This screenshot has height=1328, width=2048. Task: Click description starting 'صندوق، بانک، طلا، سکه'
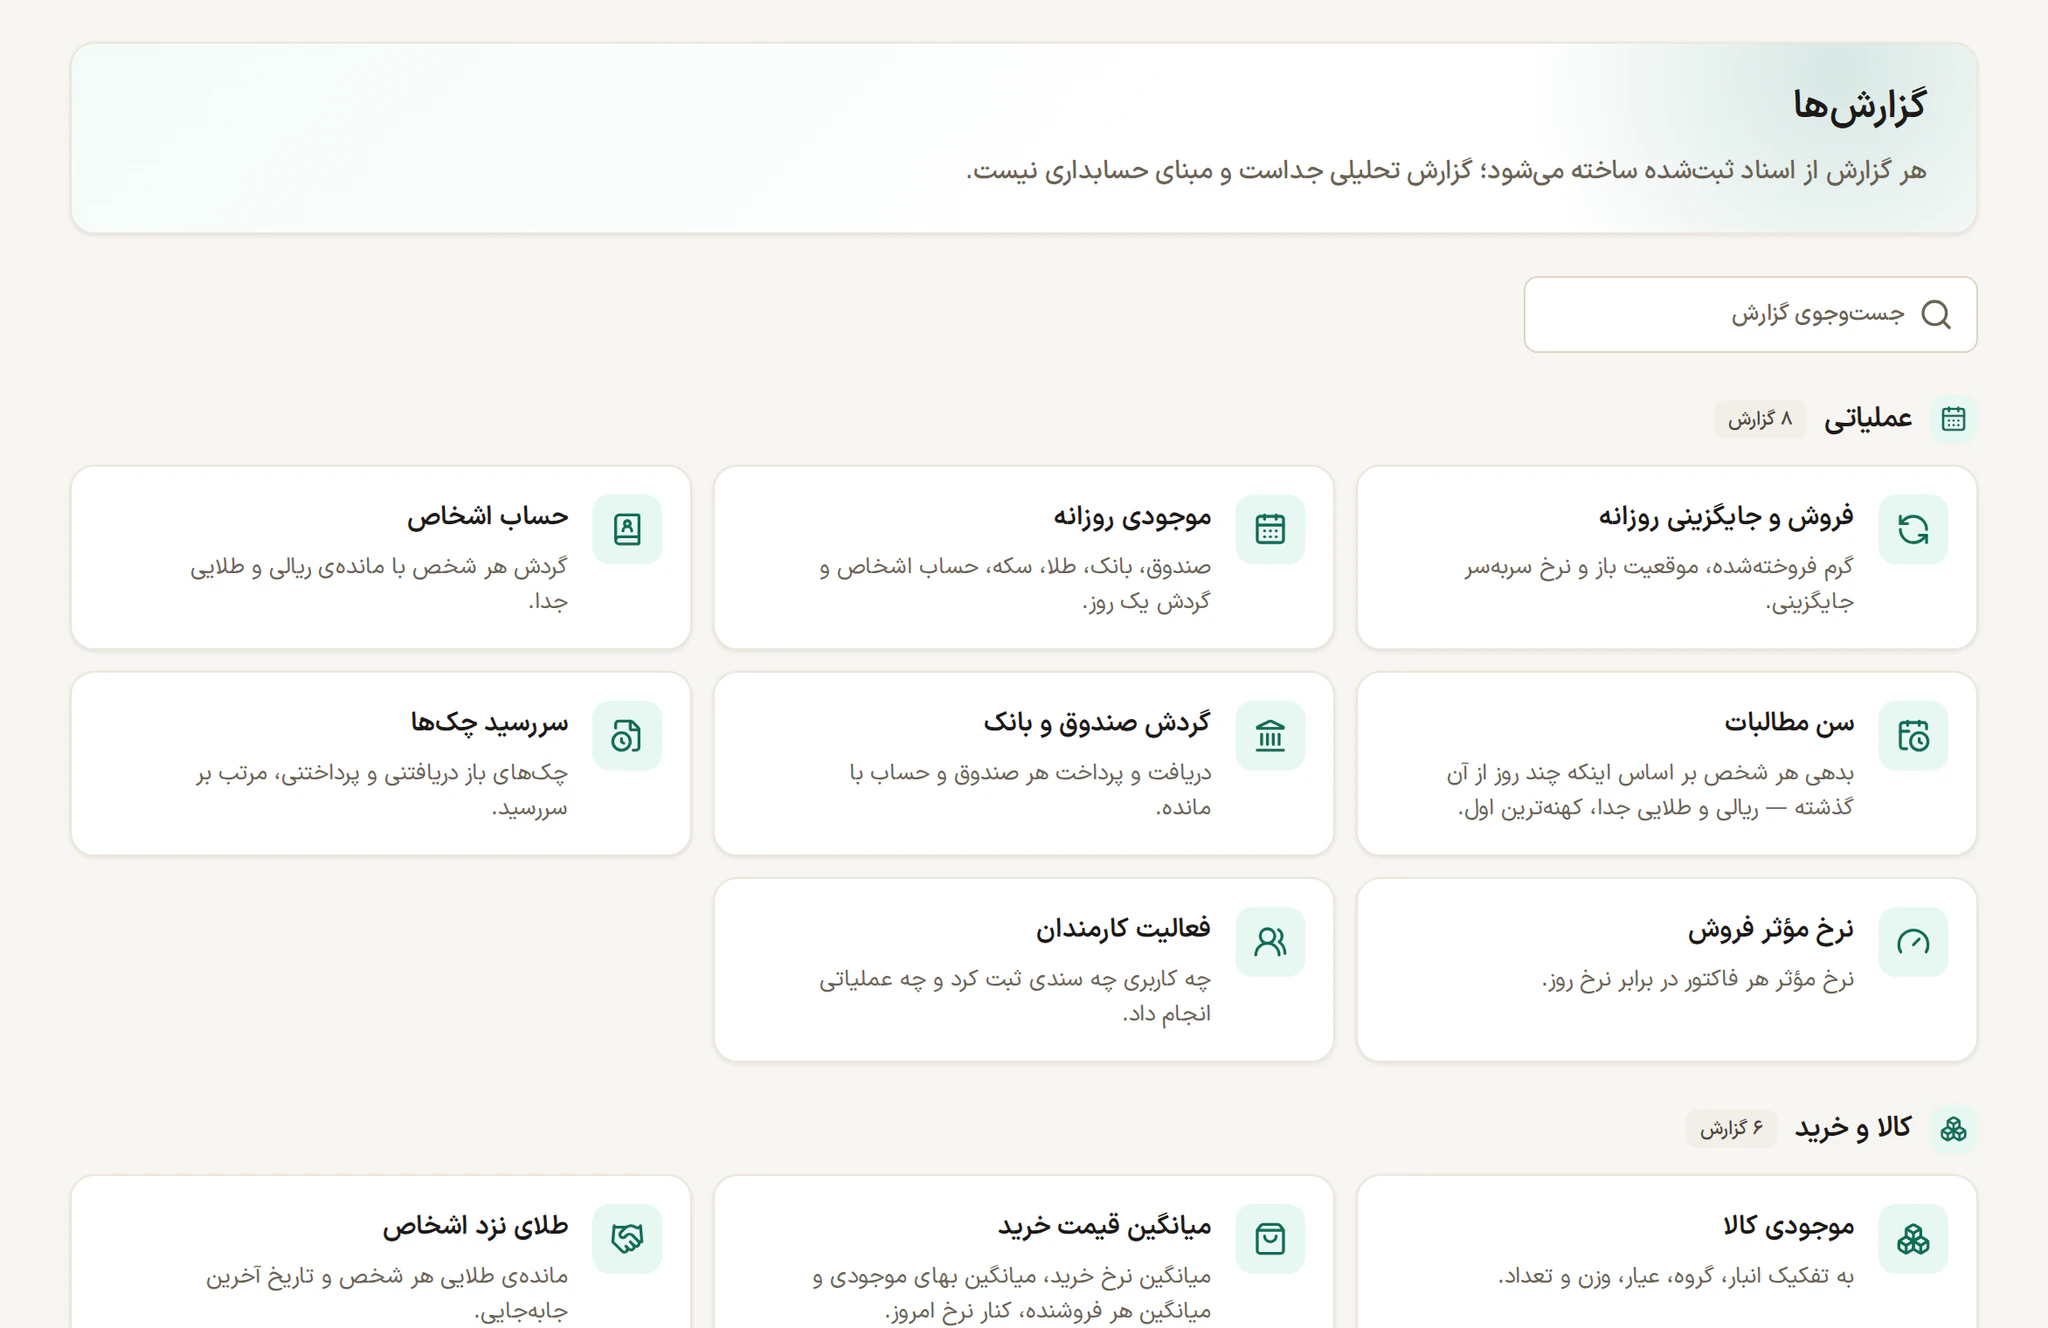pyautogui.click(x=1015, y=584)
